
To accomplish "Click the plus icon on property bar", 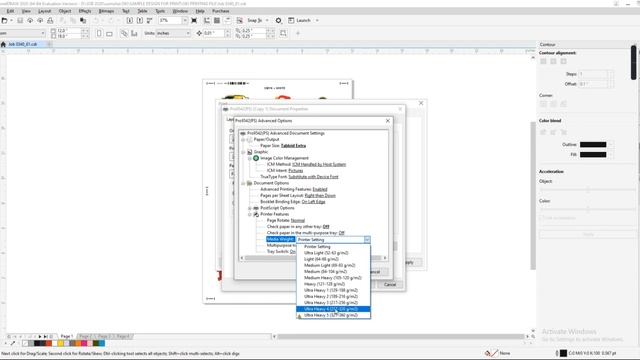I will point(298,33).
